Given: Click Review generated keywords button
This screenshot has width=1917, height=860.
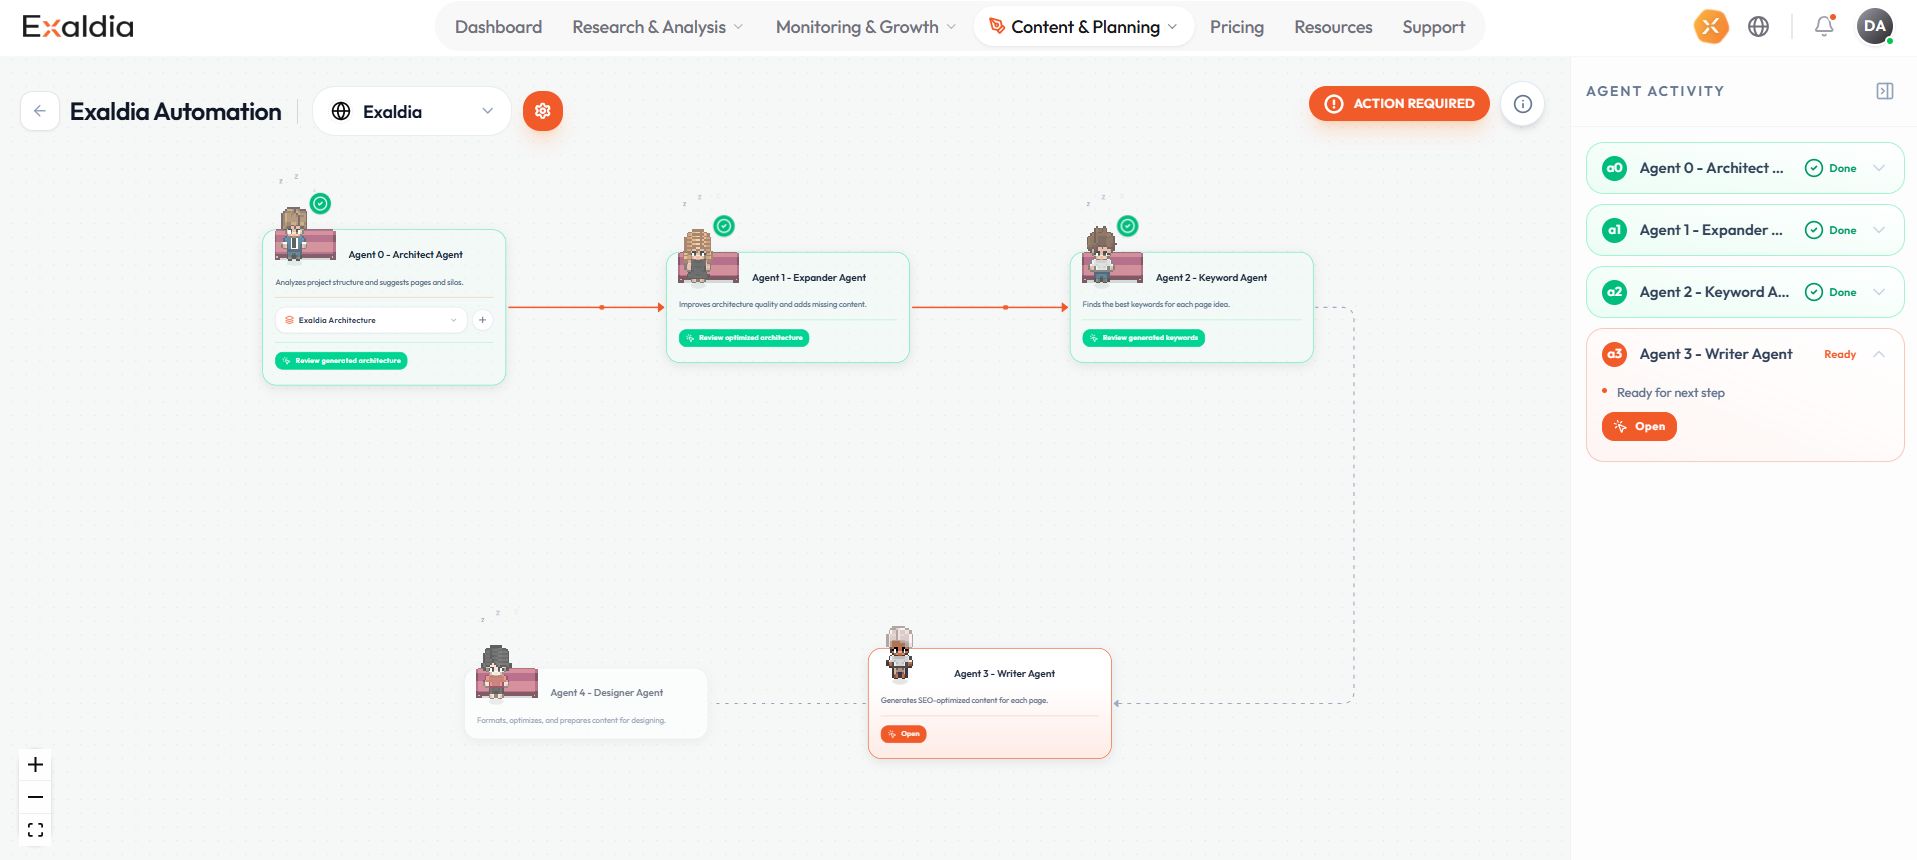Looking at the screenshot, I should click(x=1143, y=338).
